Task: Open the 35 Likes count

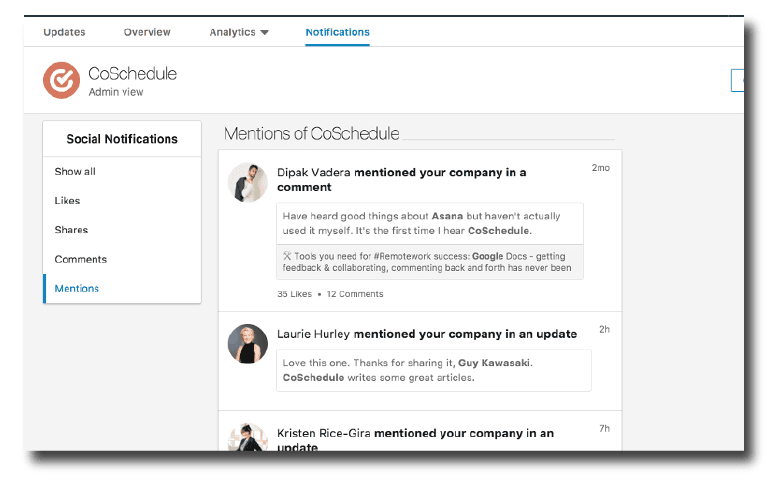Action: coord(294,294)
